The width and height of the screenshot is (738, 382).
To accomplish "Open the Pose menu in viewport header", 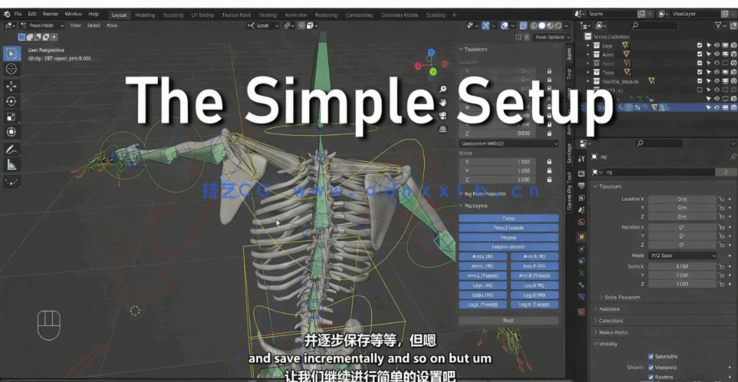I will (x=112, y=25).
